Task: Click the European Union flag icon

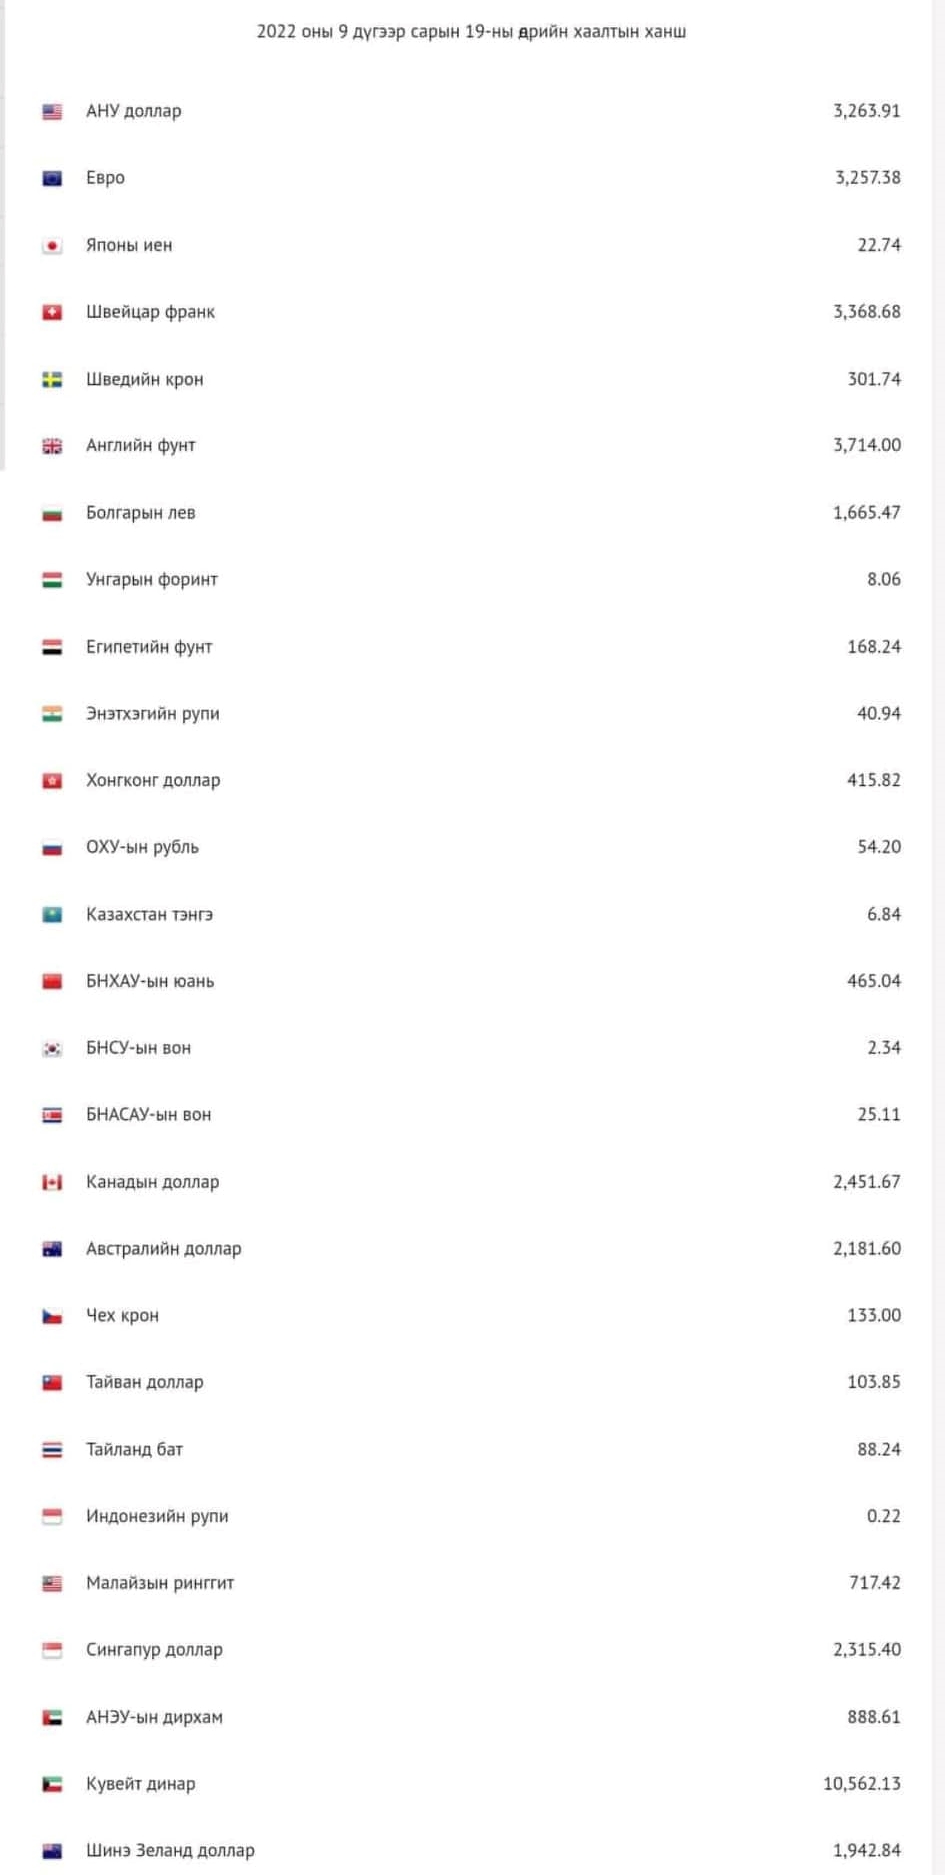Action: 52,179
